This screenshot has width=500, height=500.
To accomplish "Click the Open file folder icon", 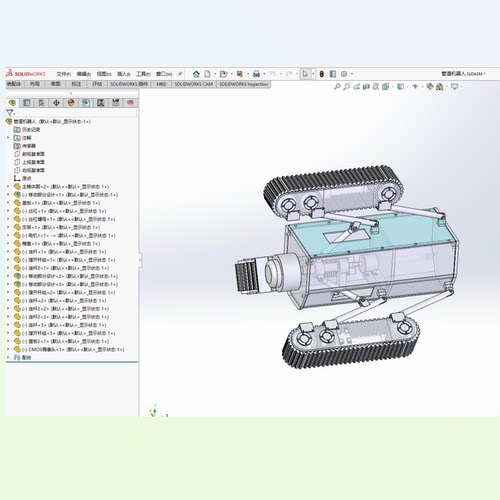I will (223, 74).
